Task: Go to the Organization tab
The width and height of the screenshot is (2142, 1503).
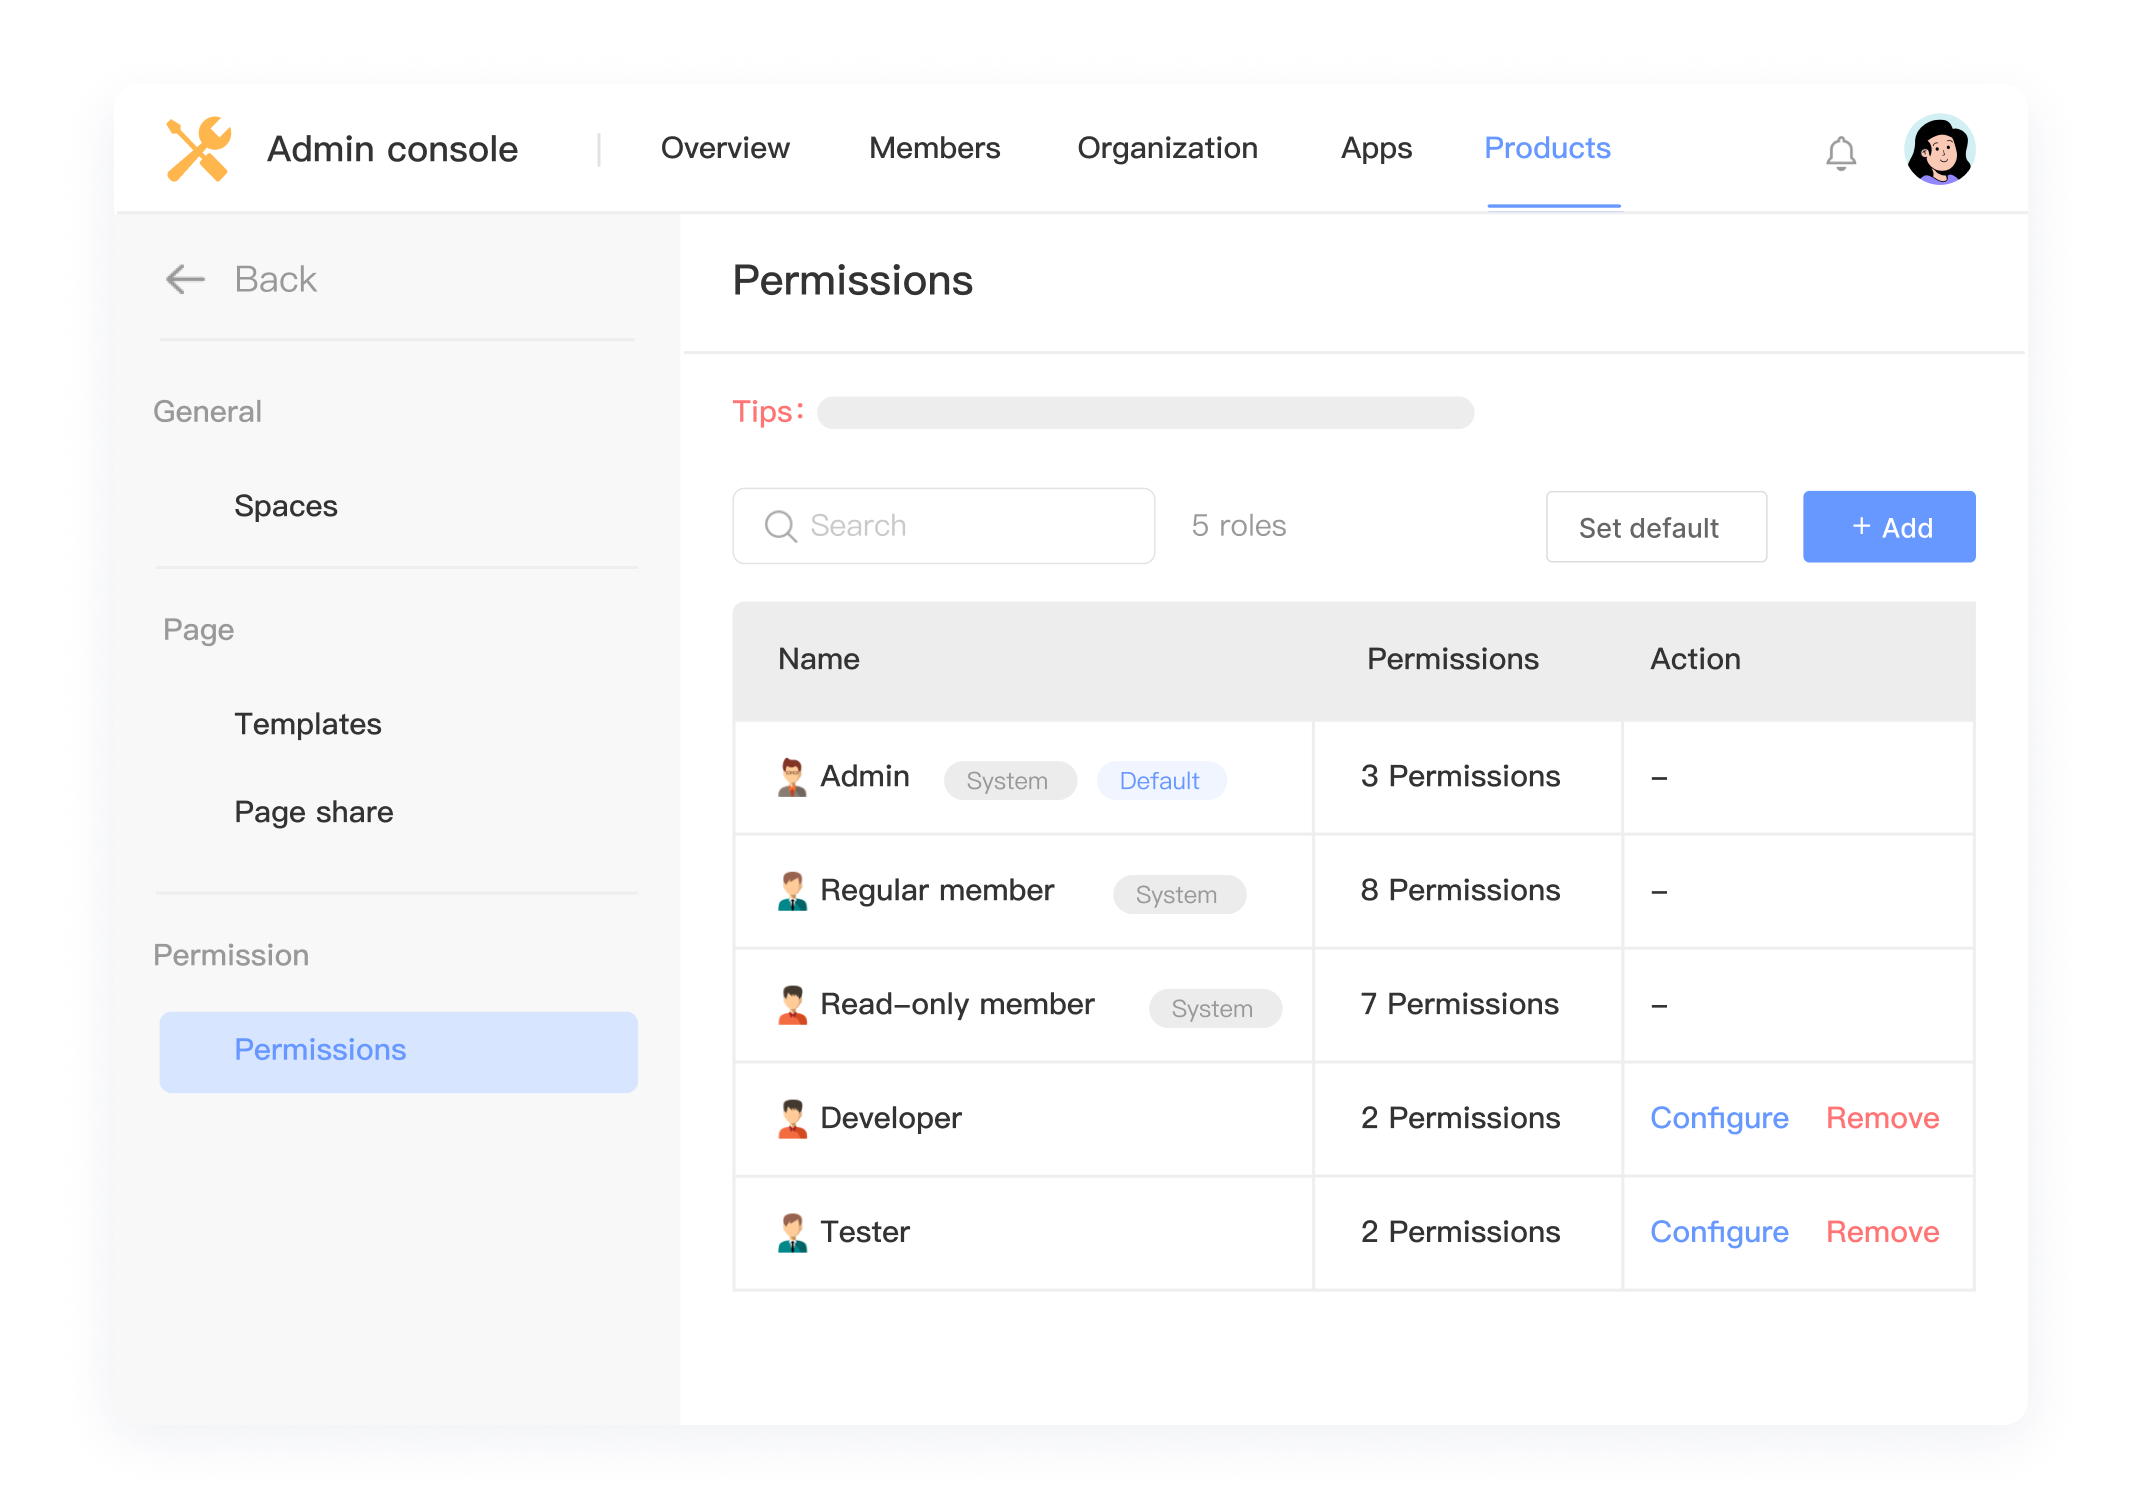Action: point(1167,148)
